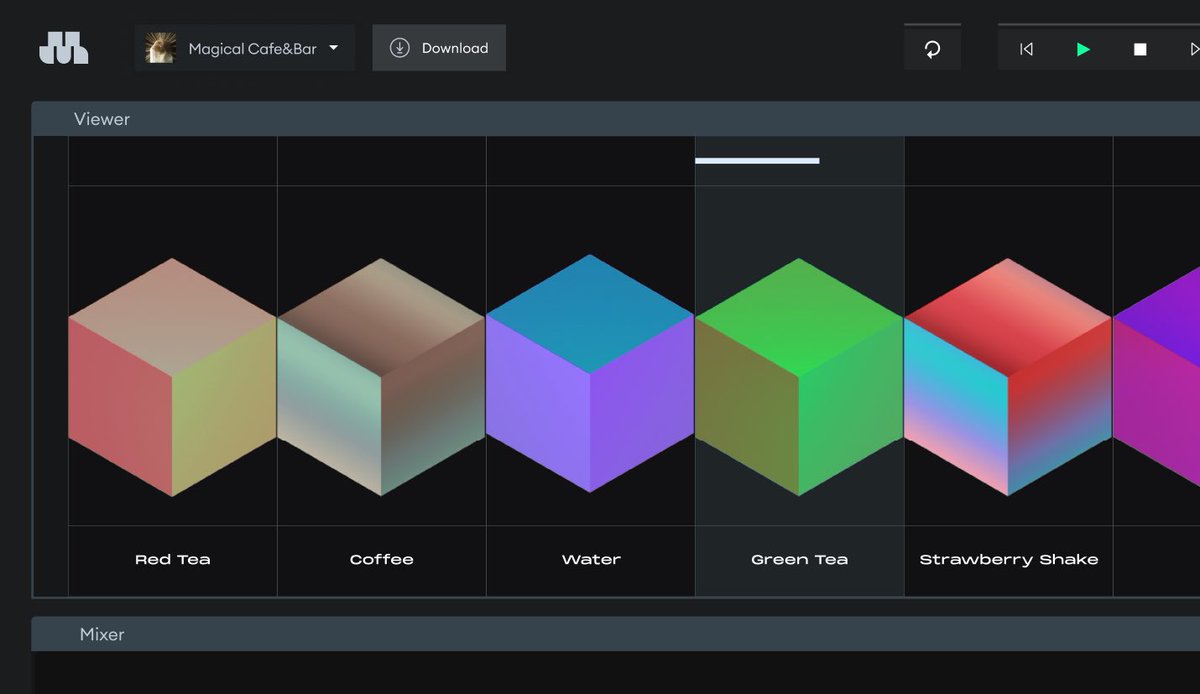Image resolution: width=1200 pixels, height=694 pixels.
Task: Click the Viewer panel header
Action: point(616,119)
